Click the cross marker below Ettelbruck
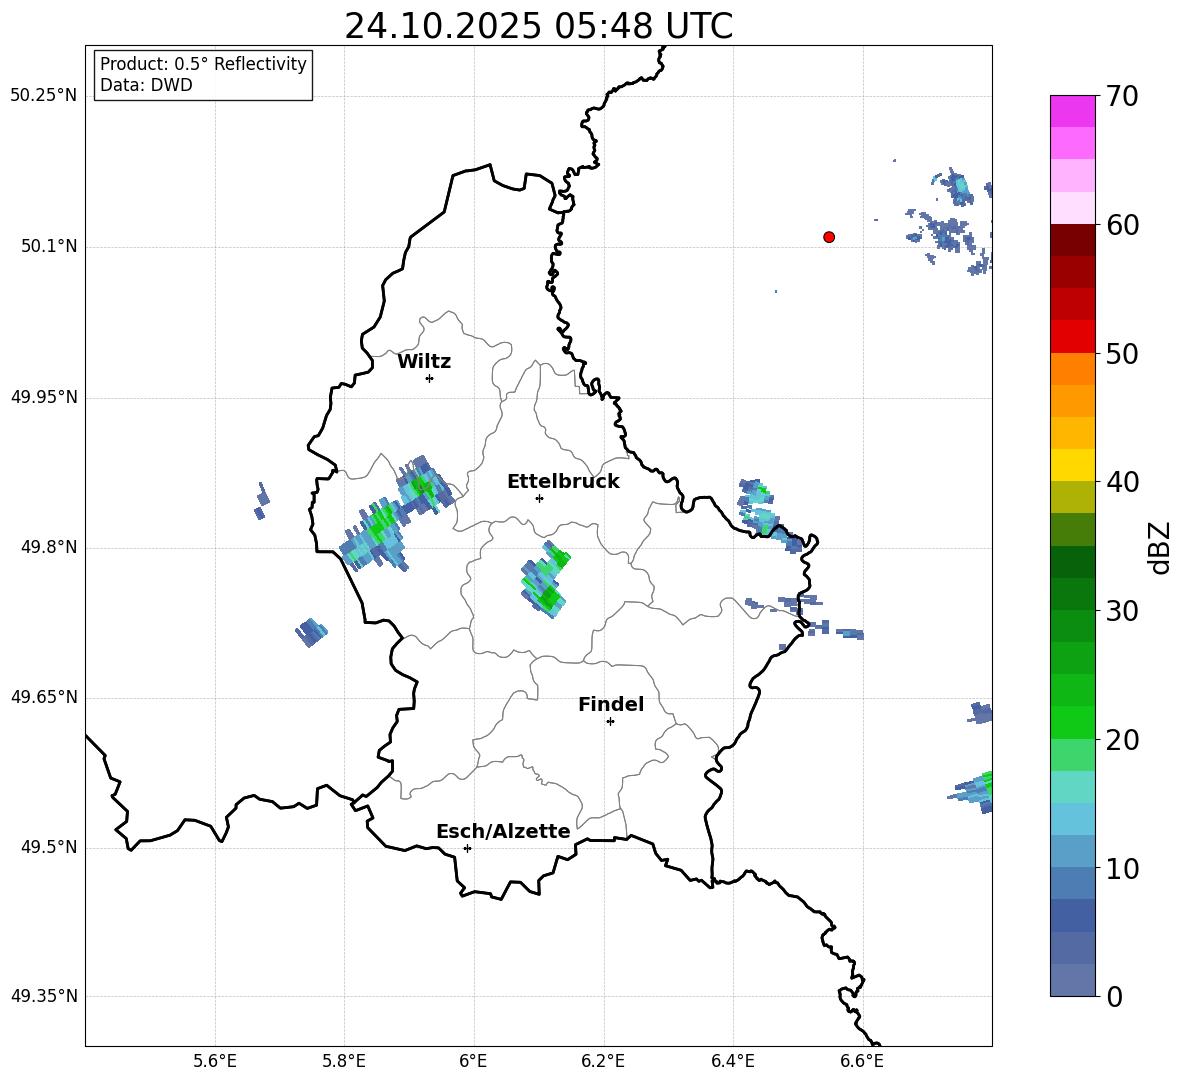The image size is (1184, 1081). click(x=539, y=498)
